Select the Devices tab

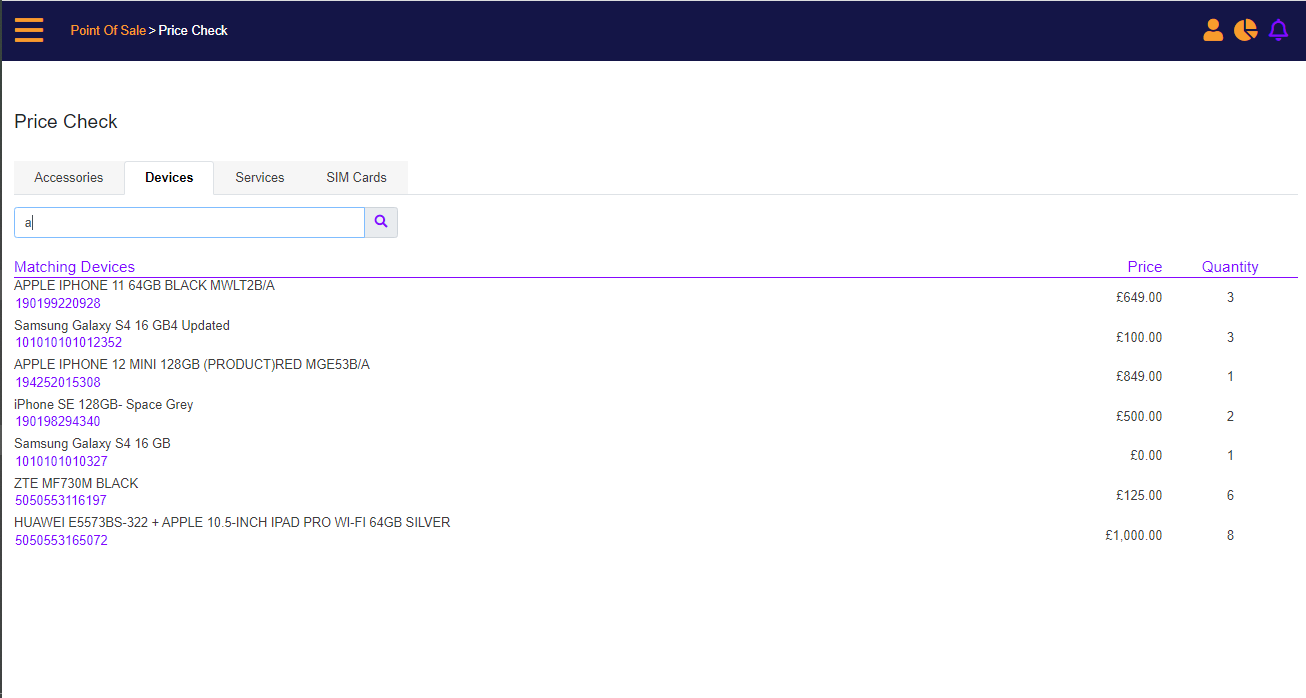[x=169, y=177]
